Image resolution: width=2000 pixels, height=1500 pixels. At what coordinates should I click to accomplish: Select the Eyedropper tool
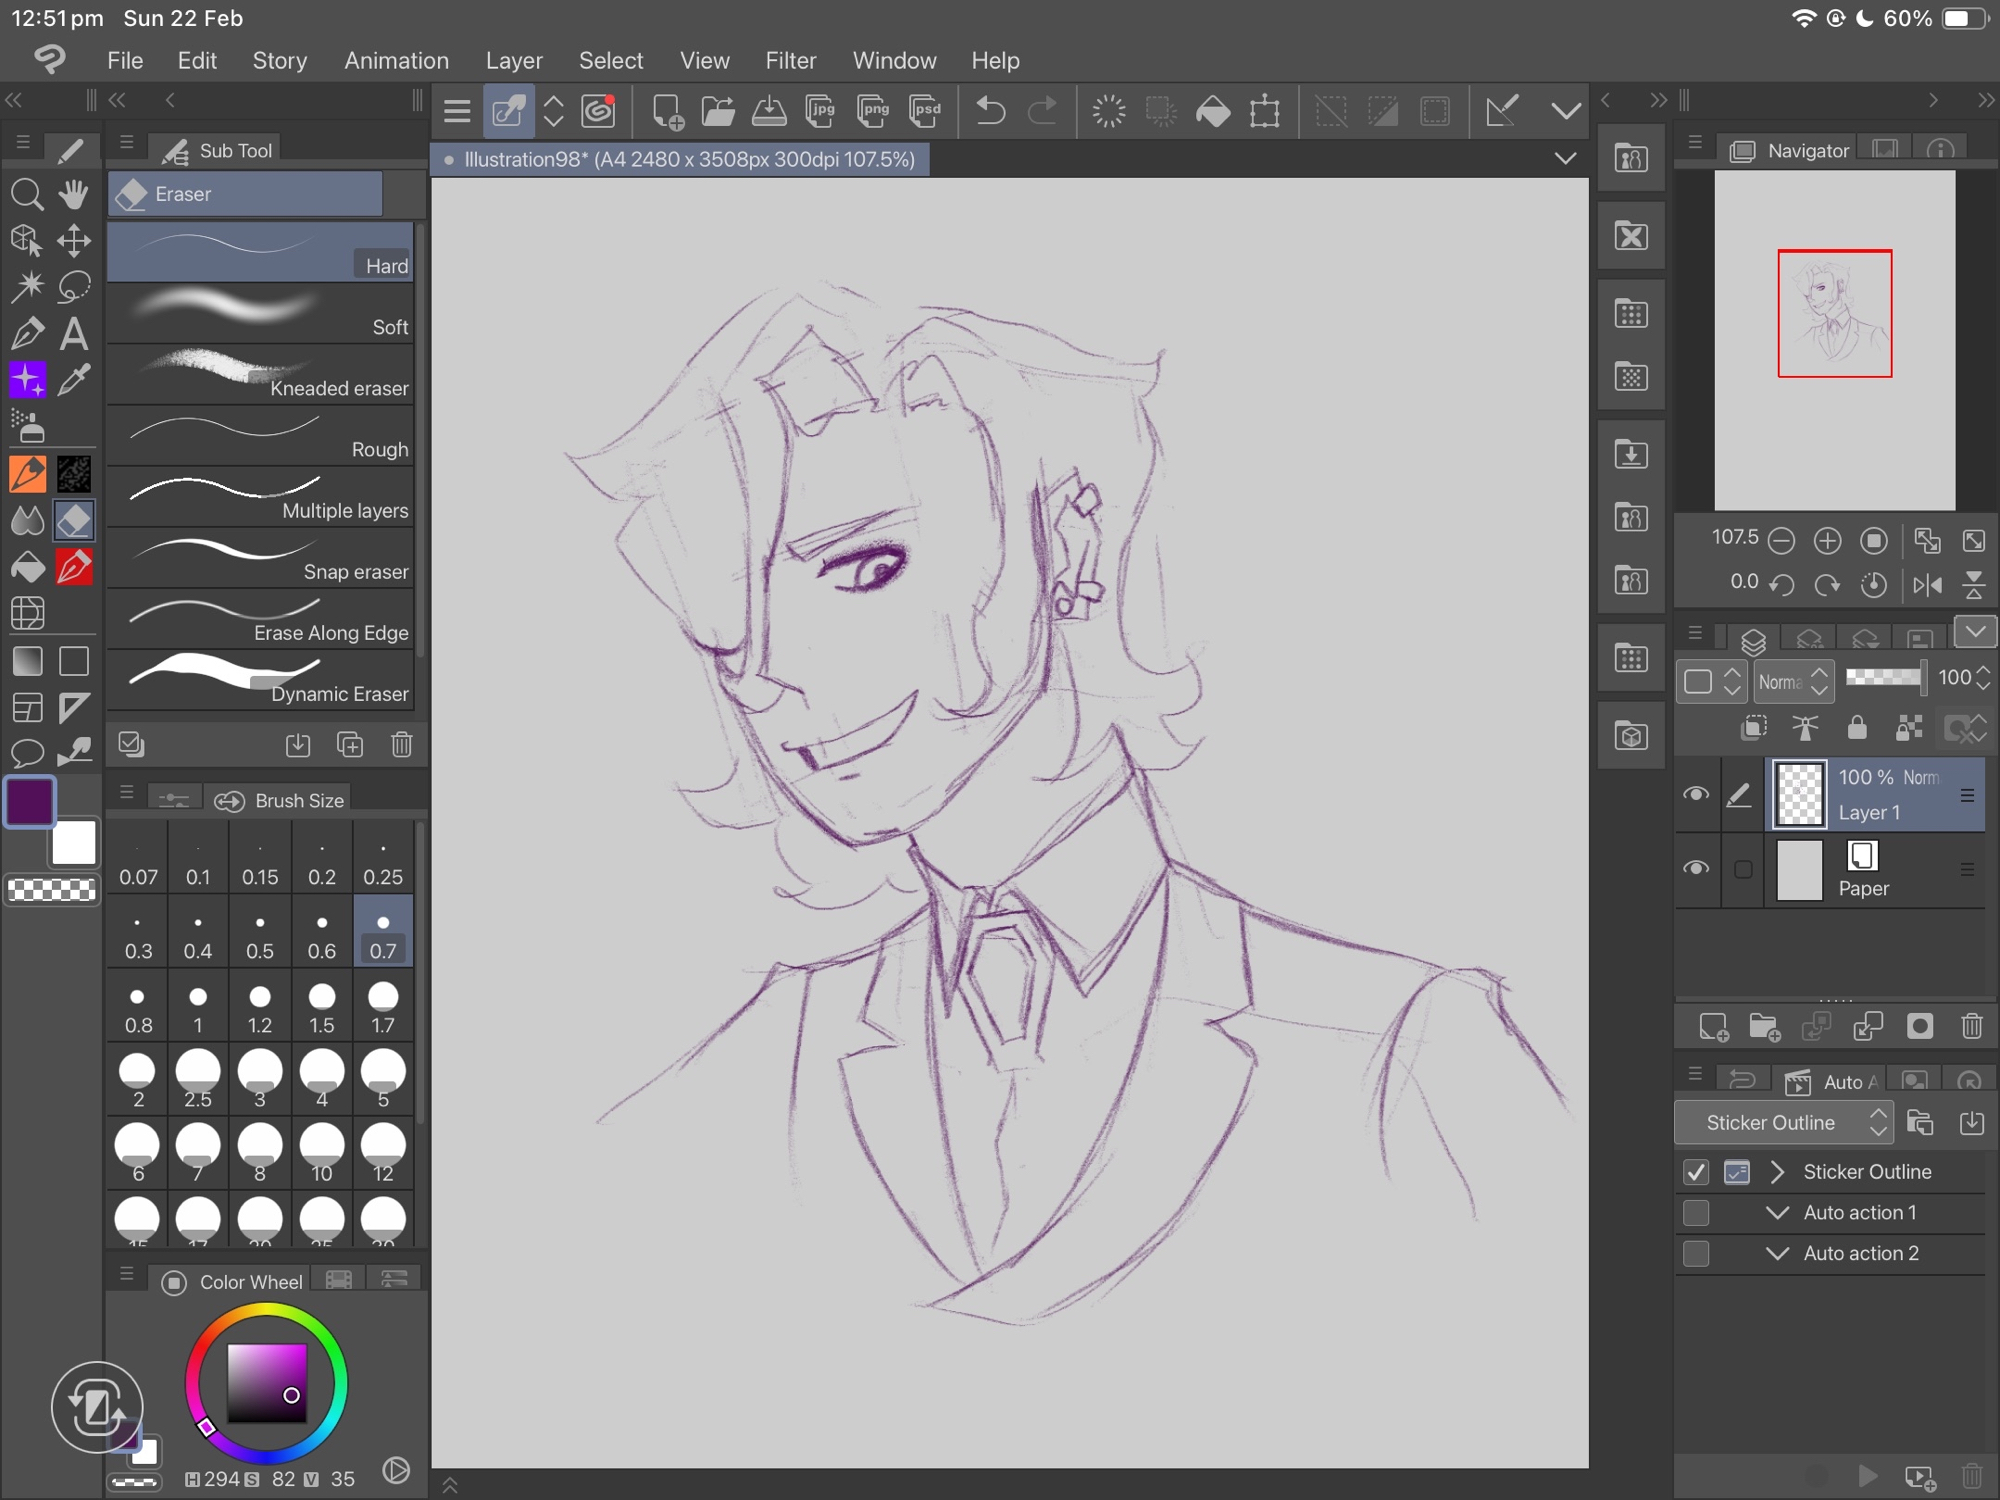click(x=73, y=380)
